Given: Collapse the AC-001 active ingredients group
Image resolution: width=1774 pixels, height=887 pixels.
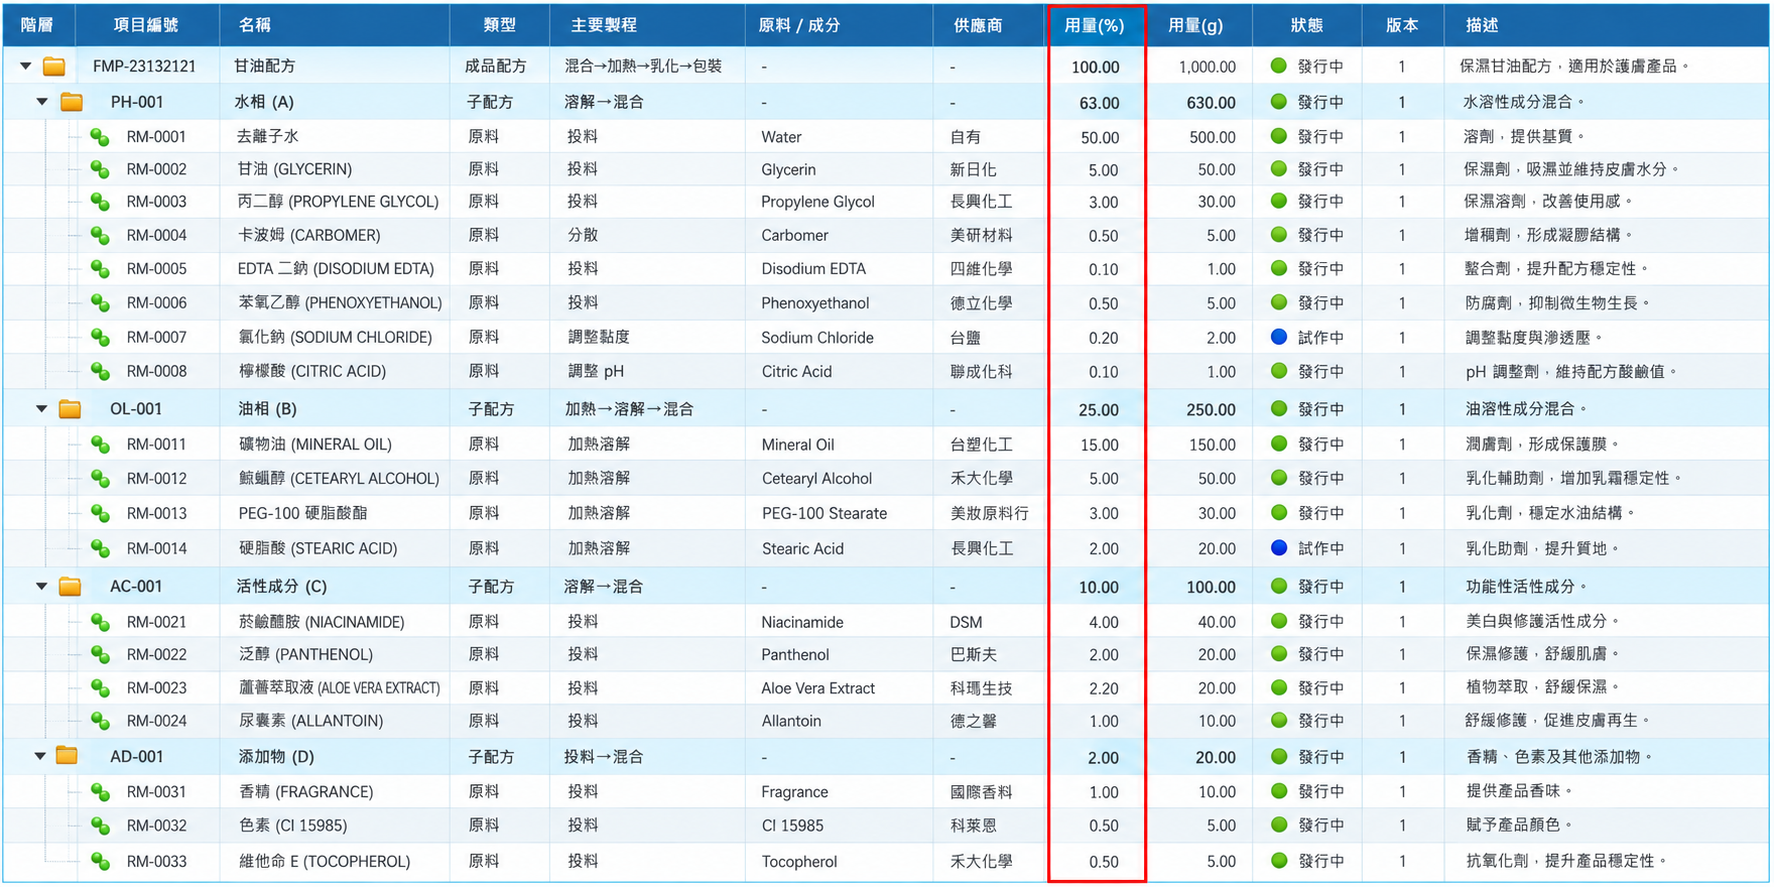Looking at the screenshot, I should (x=42, y=587).
